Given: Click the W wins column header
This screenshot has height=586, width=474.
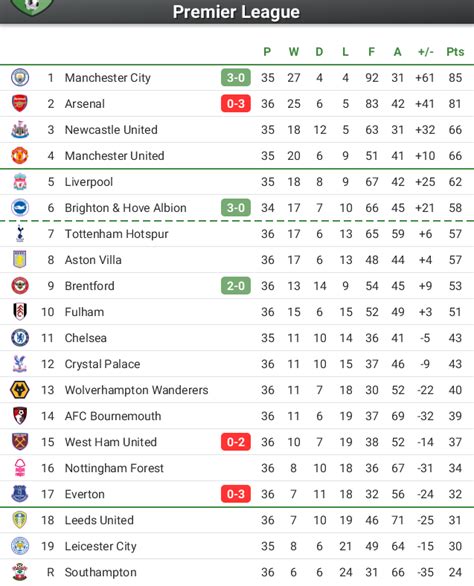Looking at the screenshot, I should 293,52.
